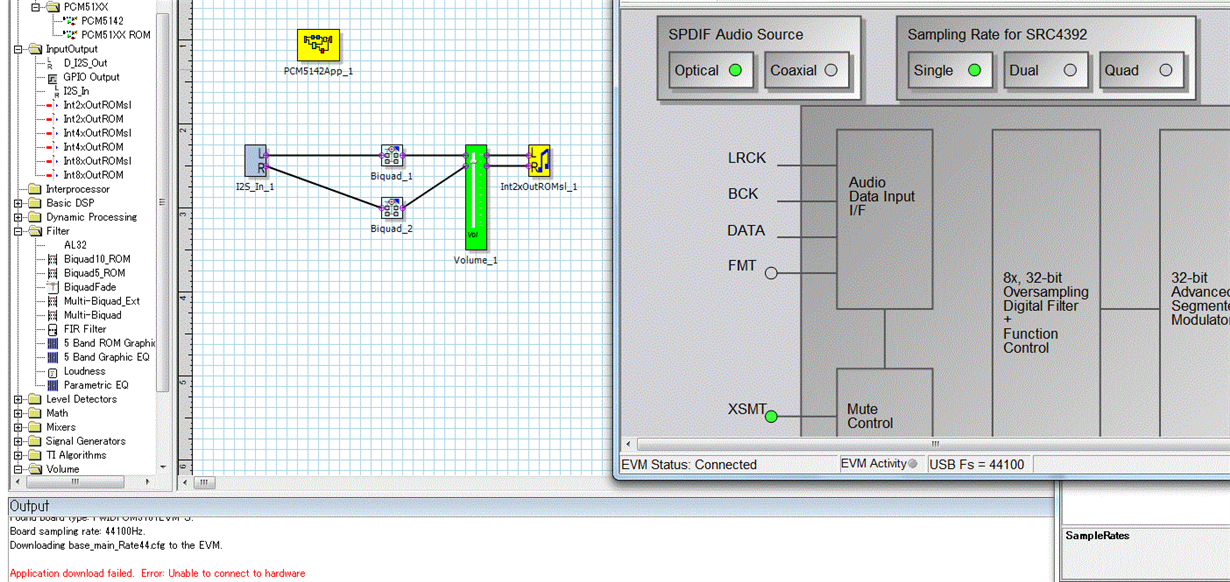
Task: Click the Multi-Biquad_Ext filter icon
Action: [53, 300]
